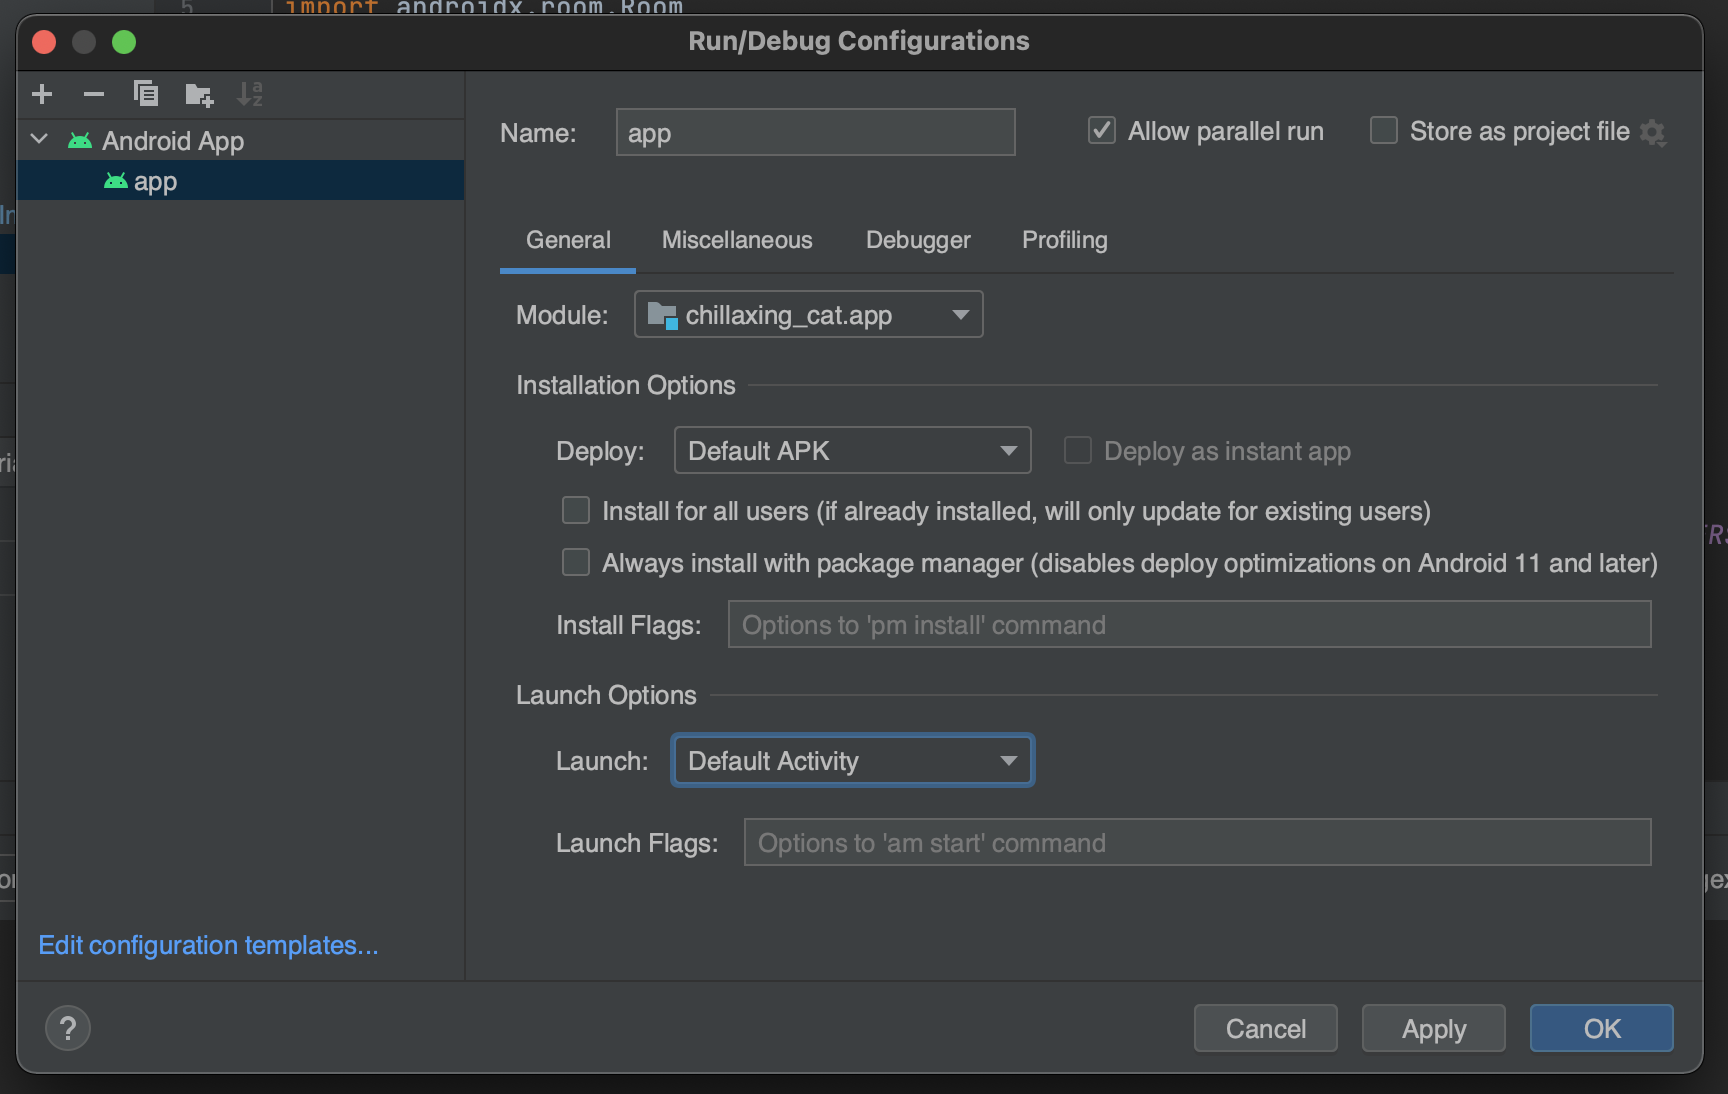Create a new configuration folder
The width and height of the screenshot is (1728, 1094).
click(199, 95)
